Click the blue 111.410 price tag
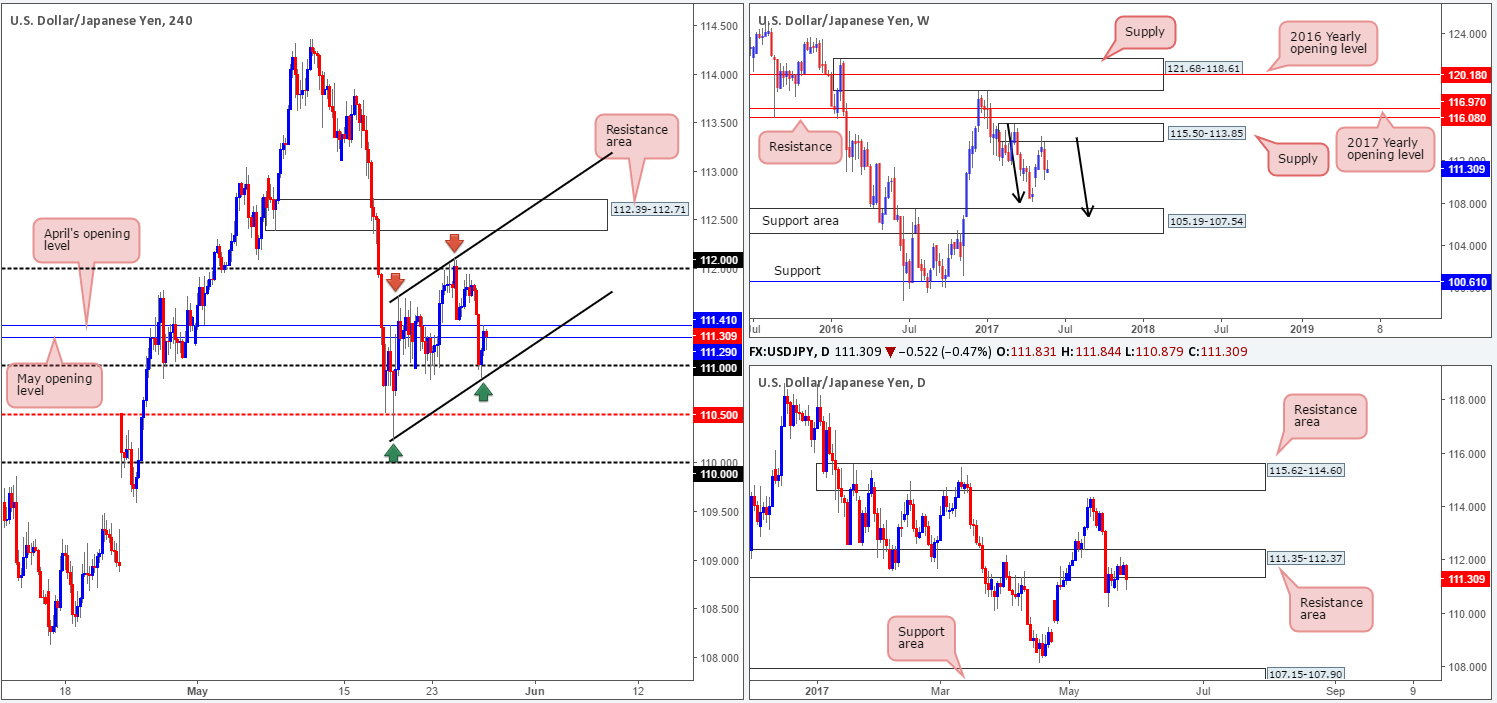Image resolution: width=1497 pixels, height=703 pixels. tap(716, 321)
